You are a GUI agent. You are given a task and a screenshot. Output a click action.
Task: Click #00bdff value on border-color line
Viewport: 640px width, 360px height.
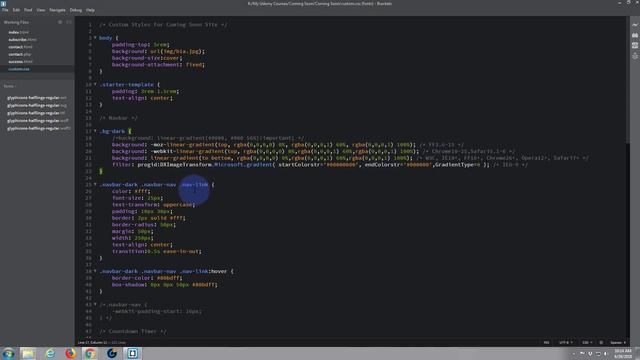[168, 278]
